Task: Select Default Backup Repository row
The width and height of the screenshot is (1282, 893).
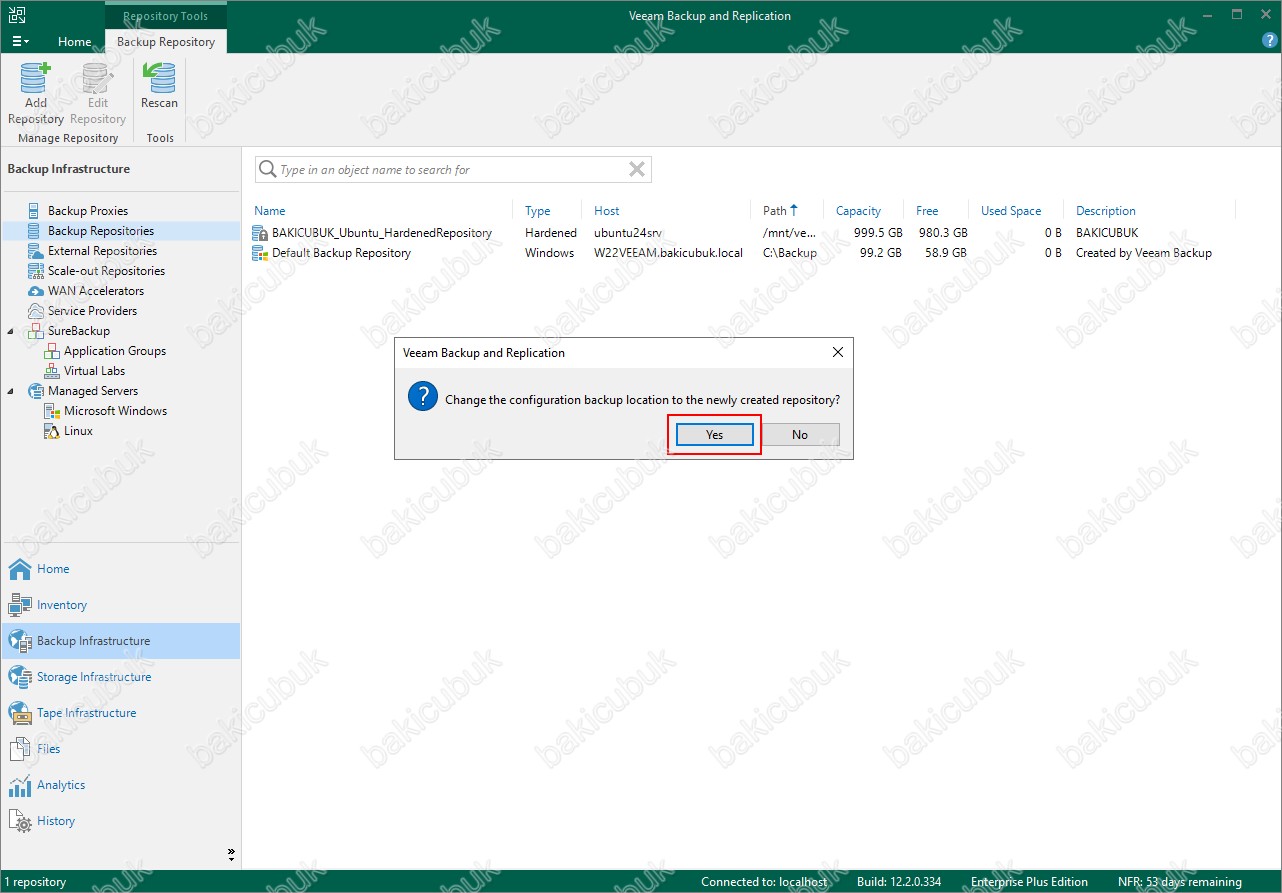Action: point(744,253)
